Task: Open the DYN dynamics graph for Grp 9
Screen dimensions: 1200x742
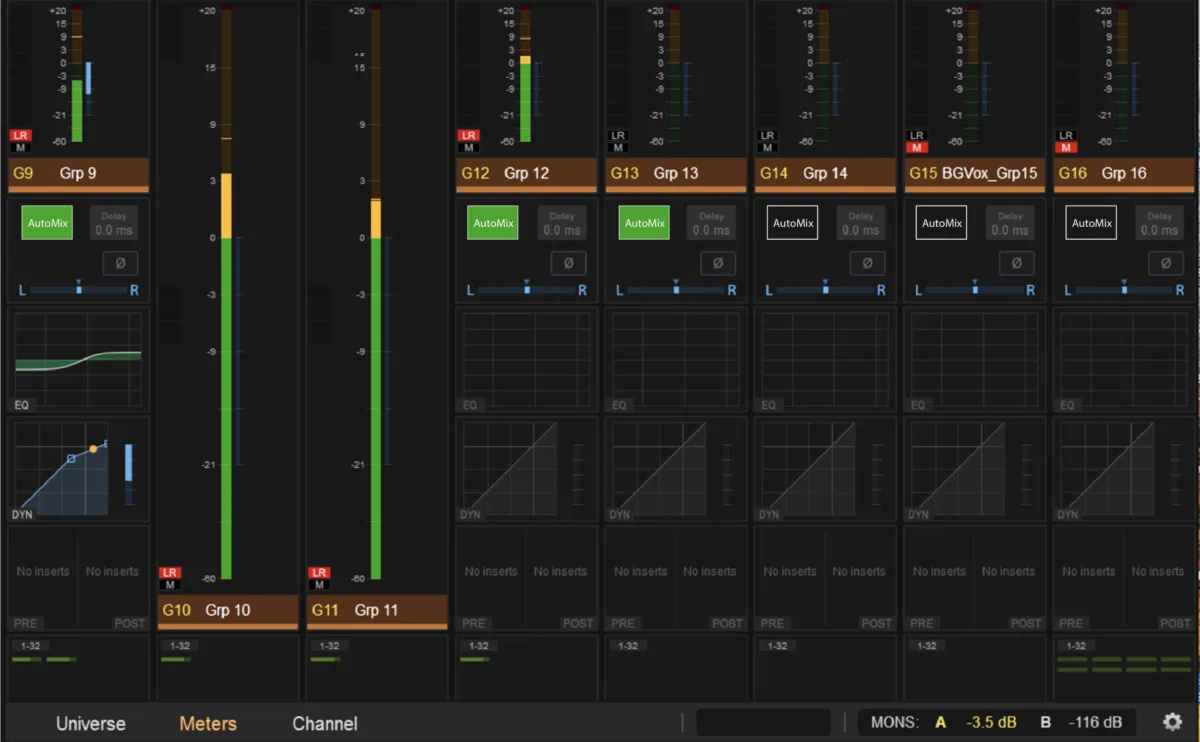Action: click(x=78, y=470)
